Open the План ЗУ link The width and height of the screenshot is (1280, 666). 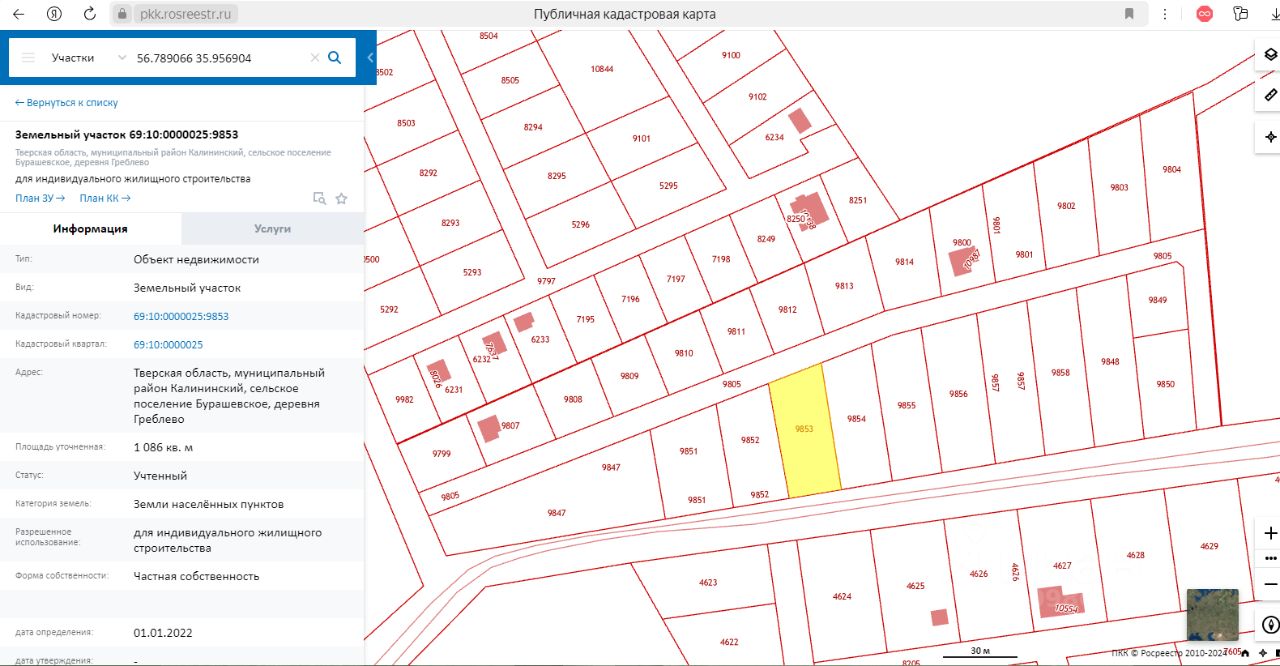40,198
